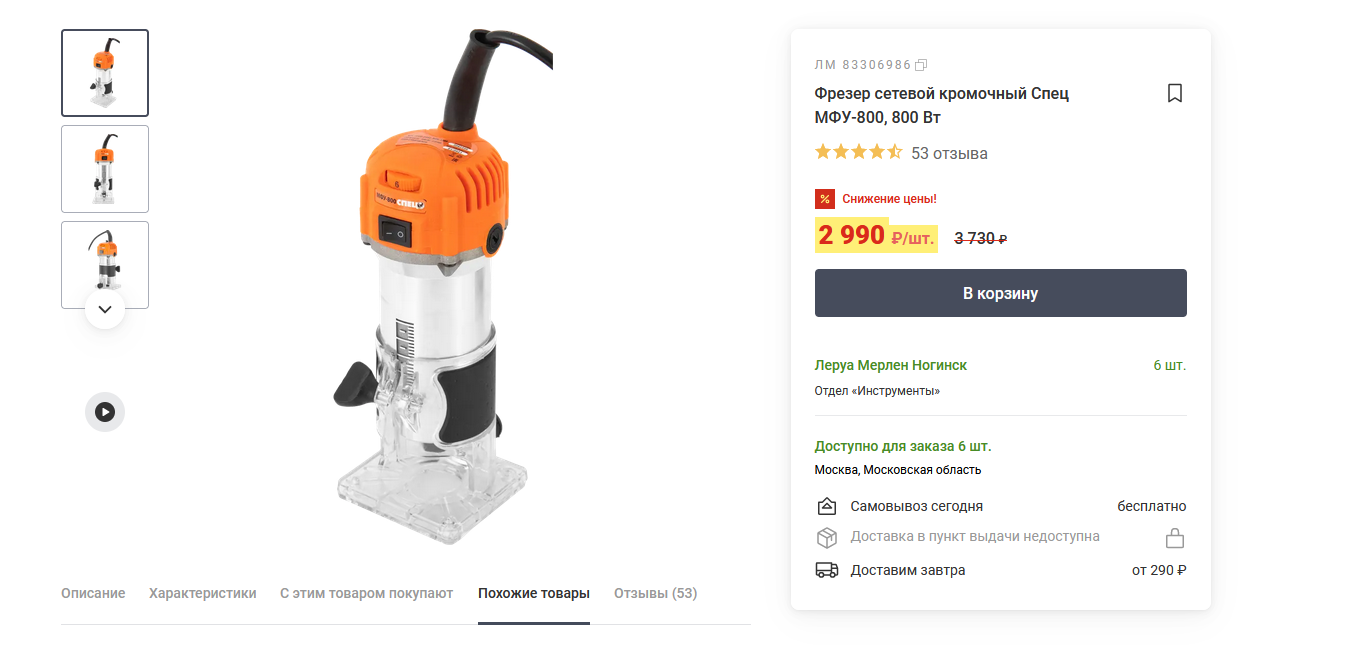Select the first product thumbnail

(105, 73)
